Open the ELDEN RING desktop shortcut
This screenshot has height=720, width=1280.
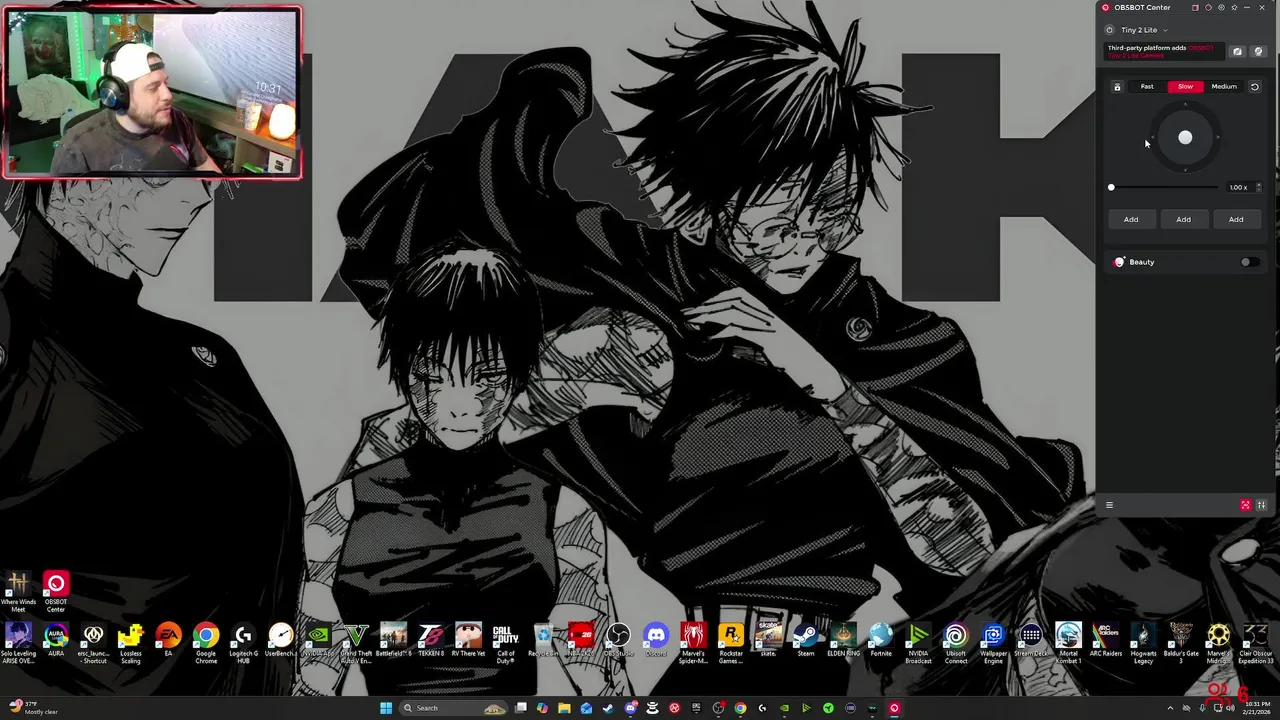[843, 640]
